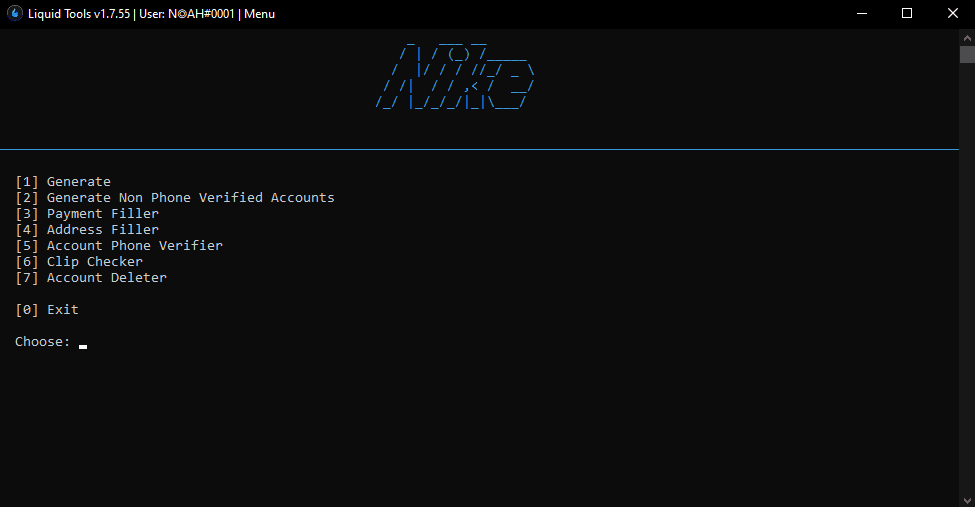Viewport: 975px width, 507px height.
Task: Click the scrollbar up arrow
Action: [x=967, y=38]
